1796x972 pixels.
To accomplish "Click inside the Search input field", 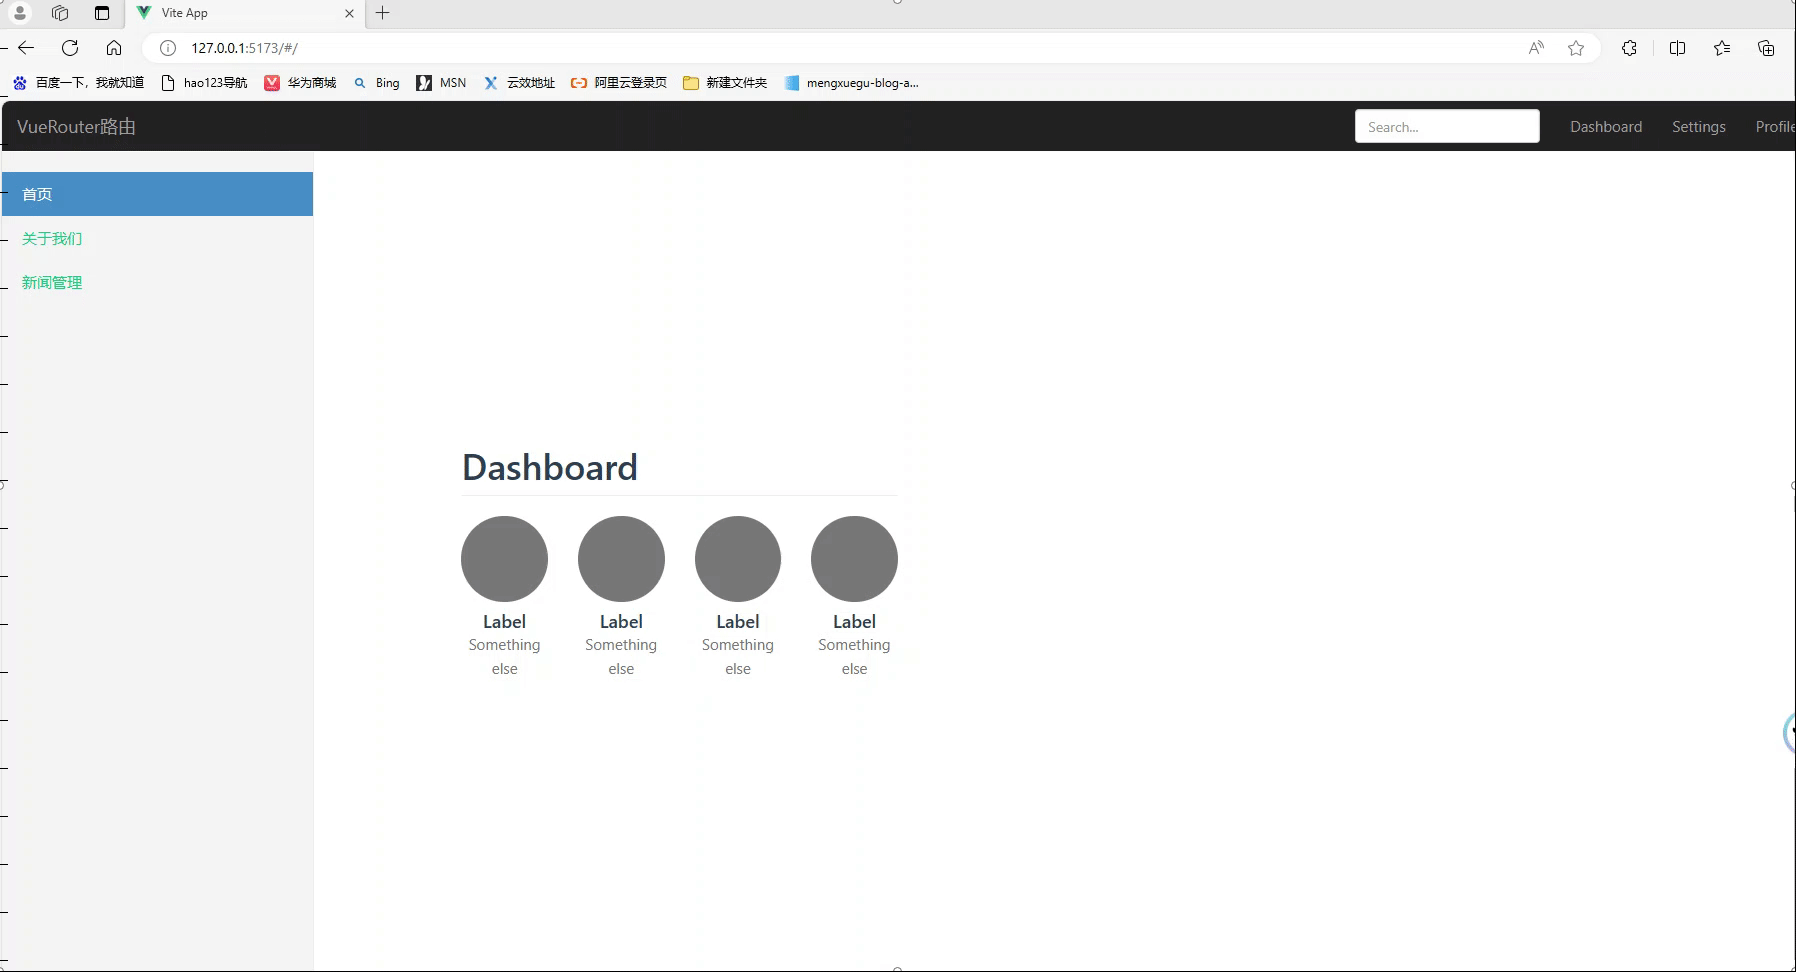I will (1446, 126).
